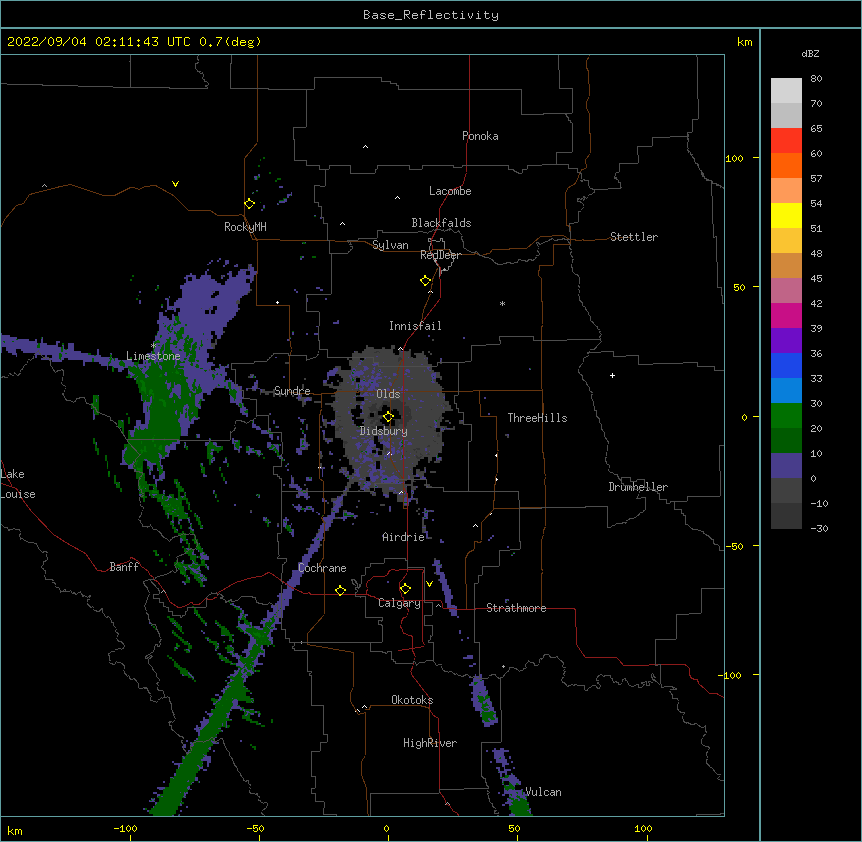
Task: Click the Sylvan label on the map
Action: (x=390, y=245)
